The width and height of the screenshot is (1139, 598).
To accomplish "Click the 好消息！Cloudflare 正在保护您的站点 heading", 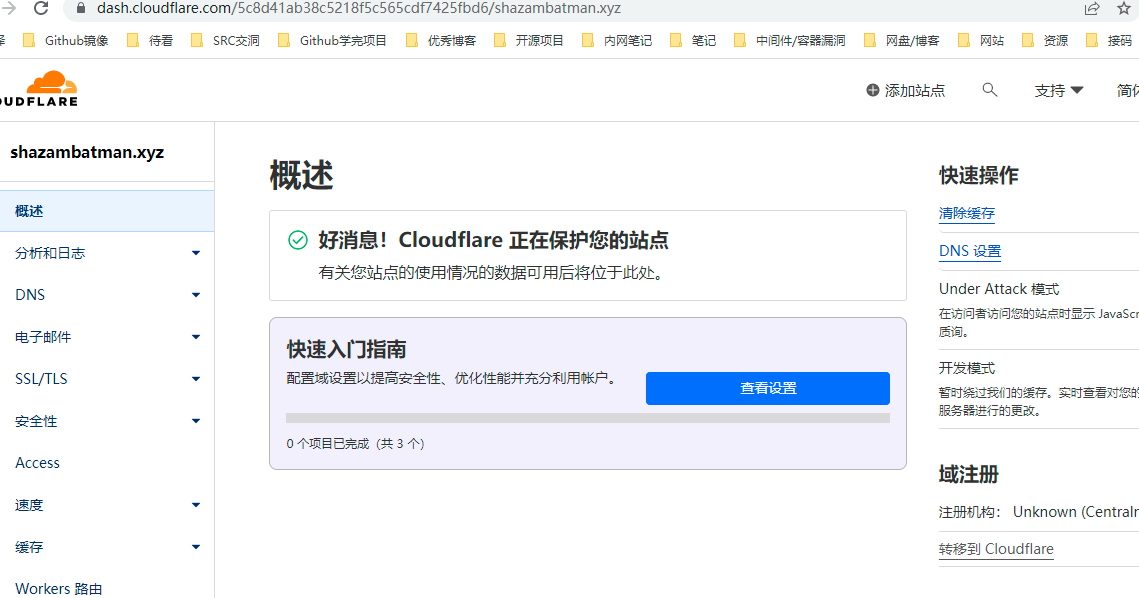I will [x=493, y=240].
